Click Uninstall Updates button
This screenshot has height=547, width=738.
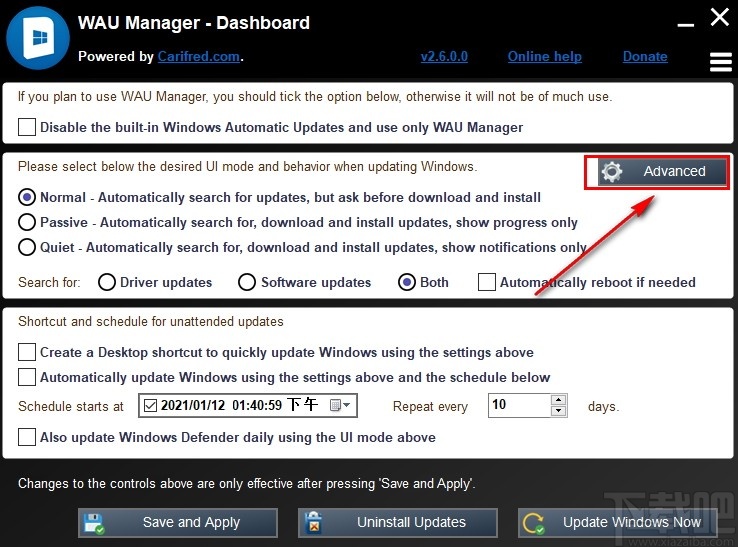click(x=398, y=523)
